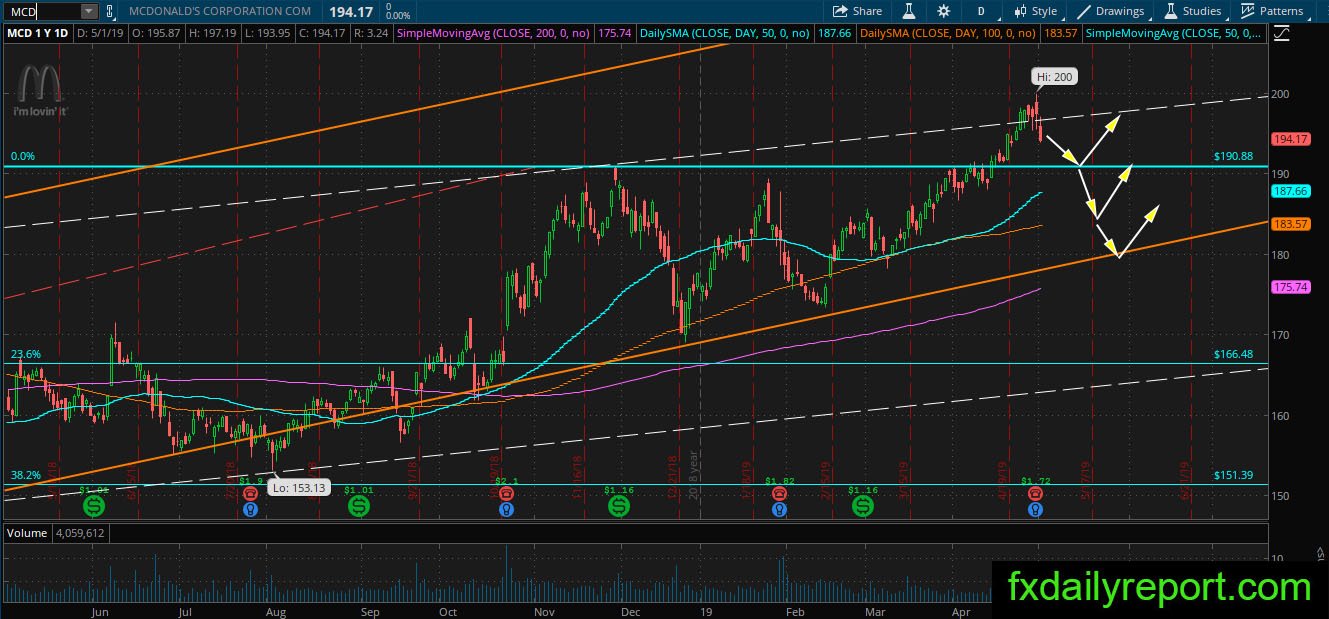This screenshot has width=1329, height=619.
Task: Click the July earnings phone icon
Action: tap(250, 494)
